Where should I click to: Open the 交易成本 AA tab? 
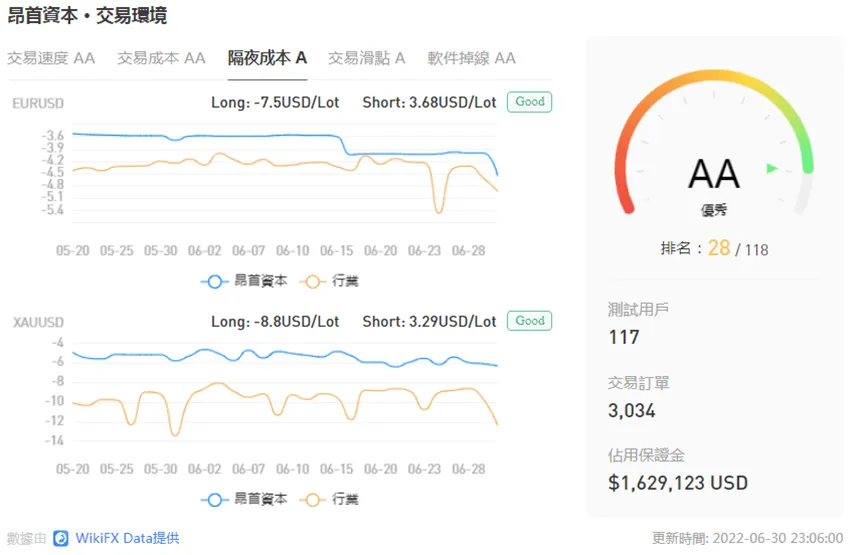pyautogui.click(x=161, y=58)
